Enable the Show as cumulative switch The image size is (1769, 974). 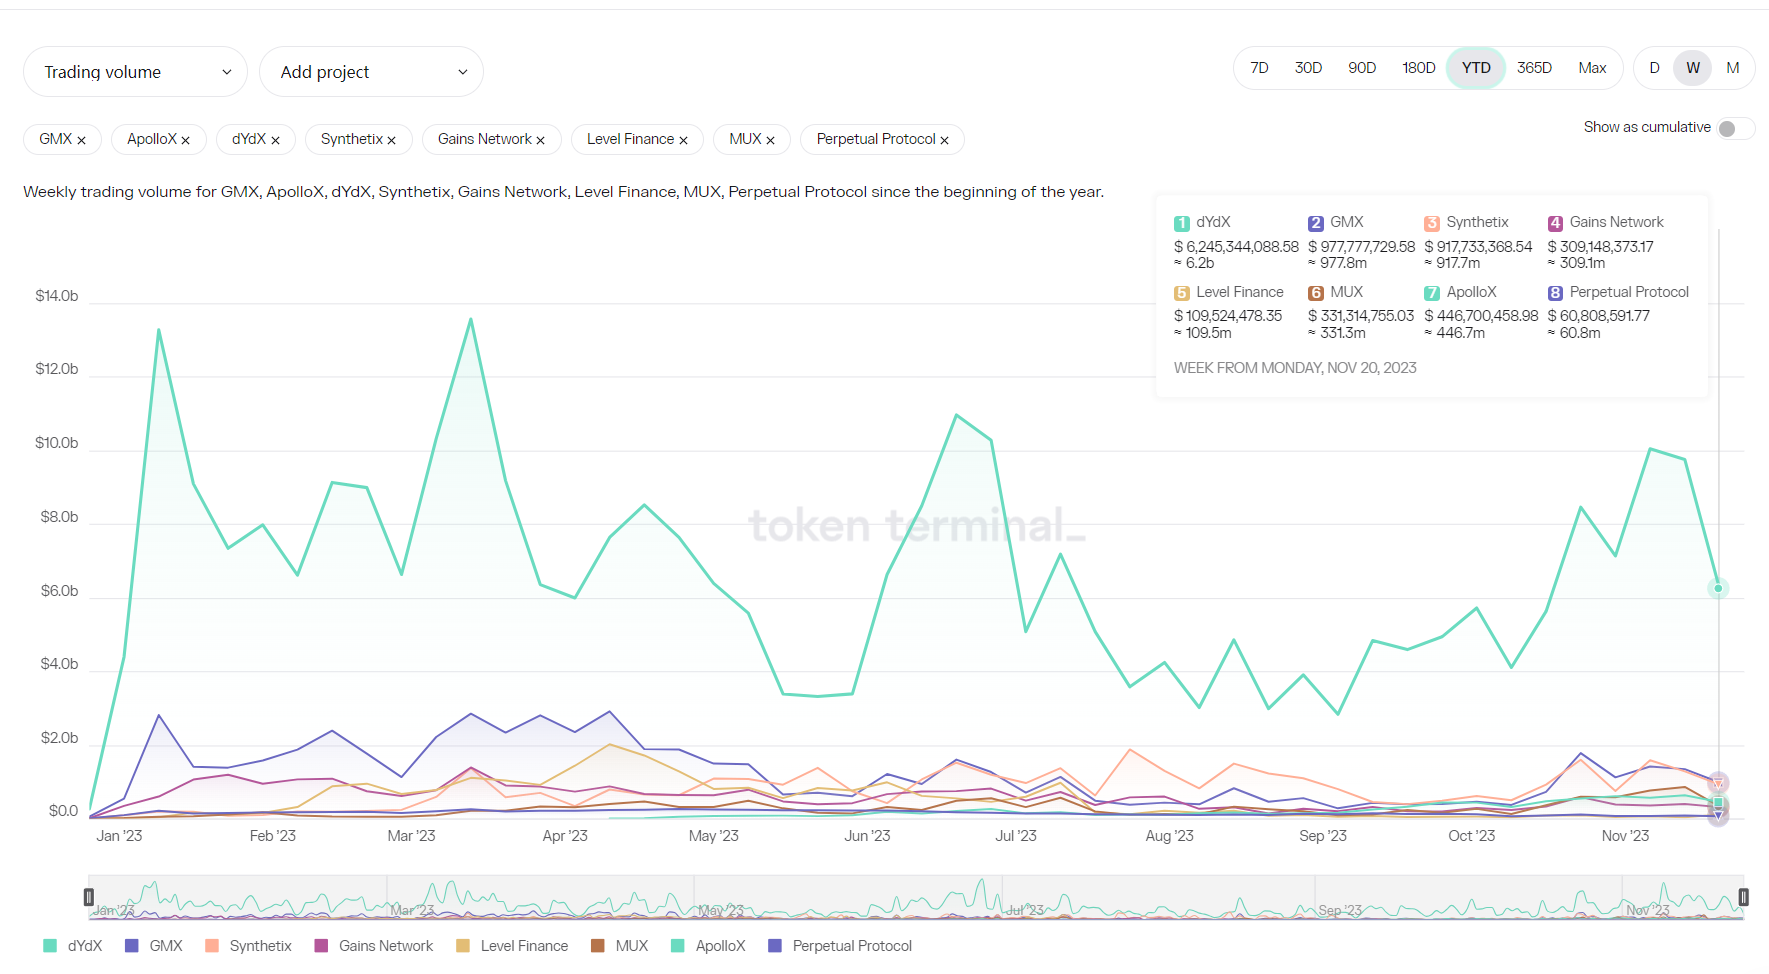(1734, 129)
